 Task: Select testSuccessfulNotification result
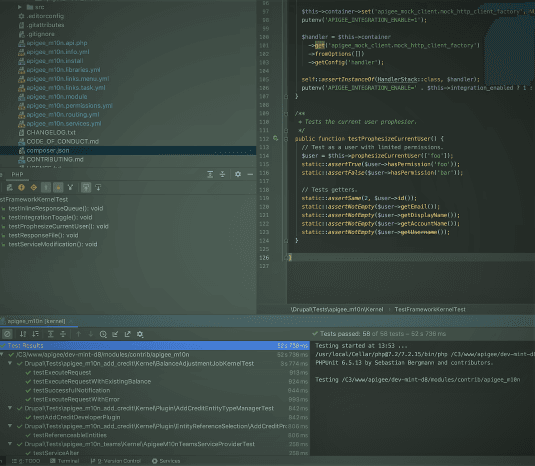72,390
